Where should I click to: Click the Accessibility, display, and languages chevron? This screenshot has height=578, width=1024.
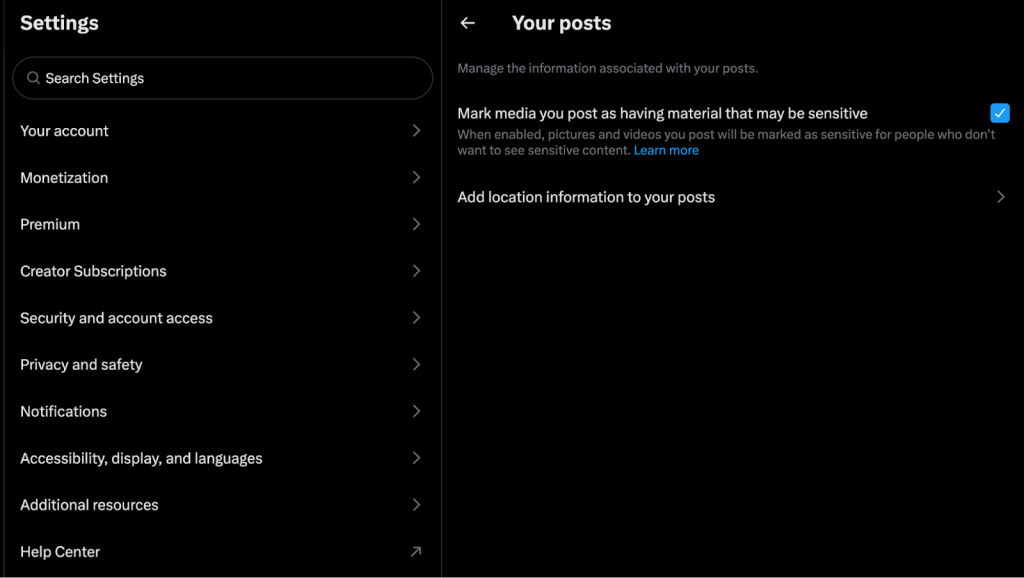coord(416,458)
